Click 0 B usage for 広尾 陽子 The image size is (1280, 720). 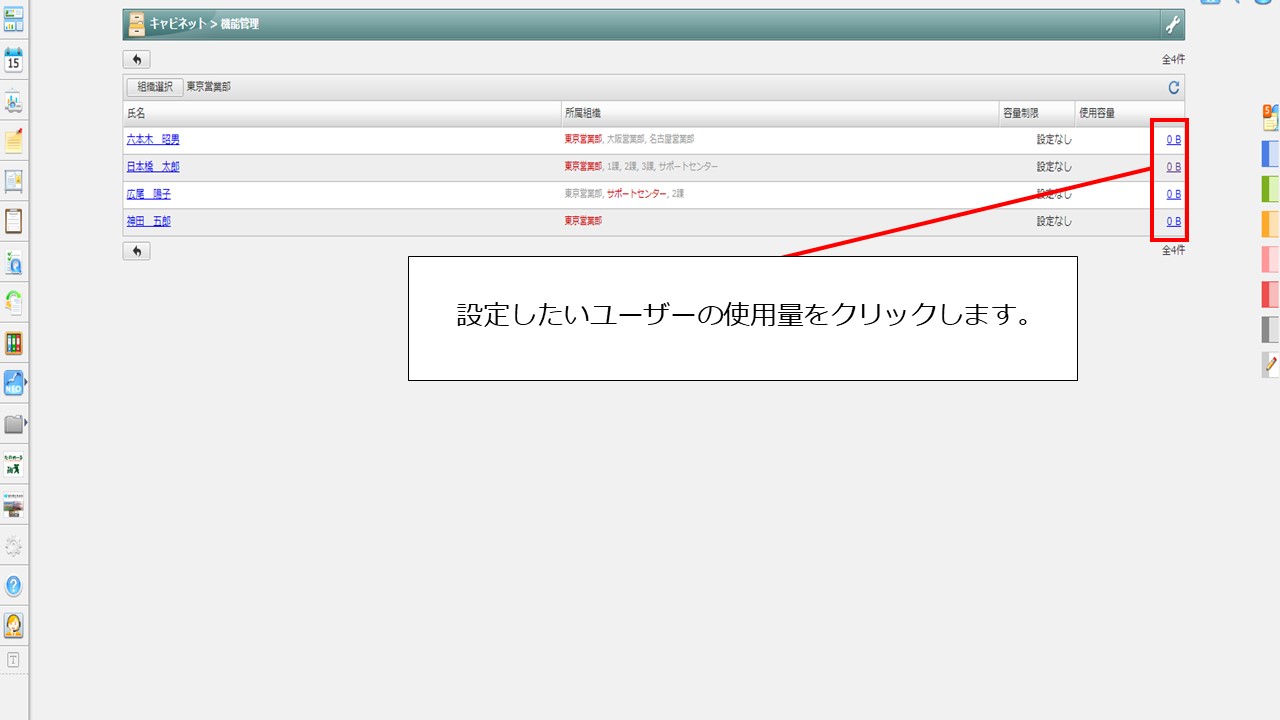pos(1173,194)
